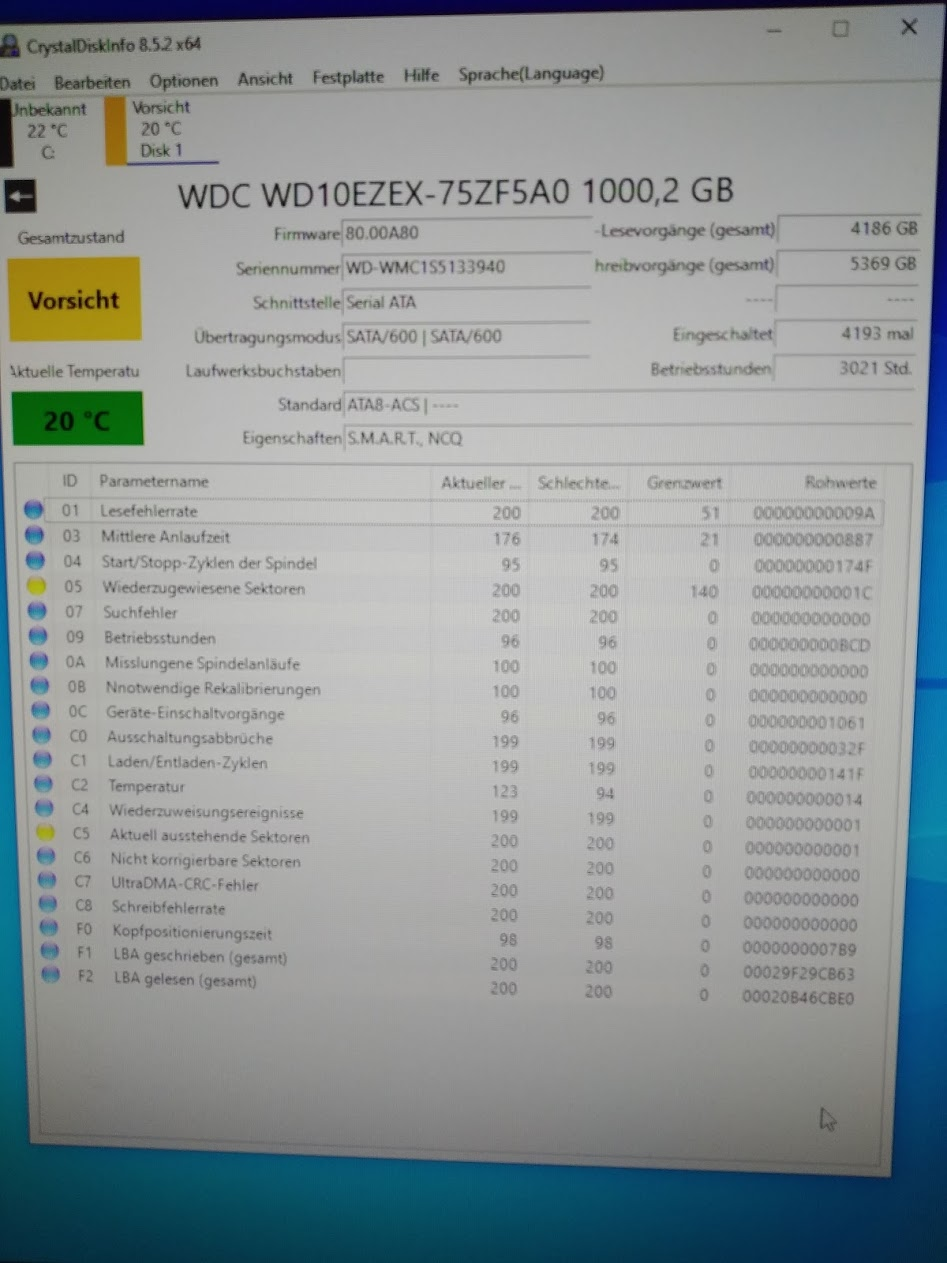Click the green 20 °C temperature button

click(x=77, y=417)
